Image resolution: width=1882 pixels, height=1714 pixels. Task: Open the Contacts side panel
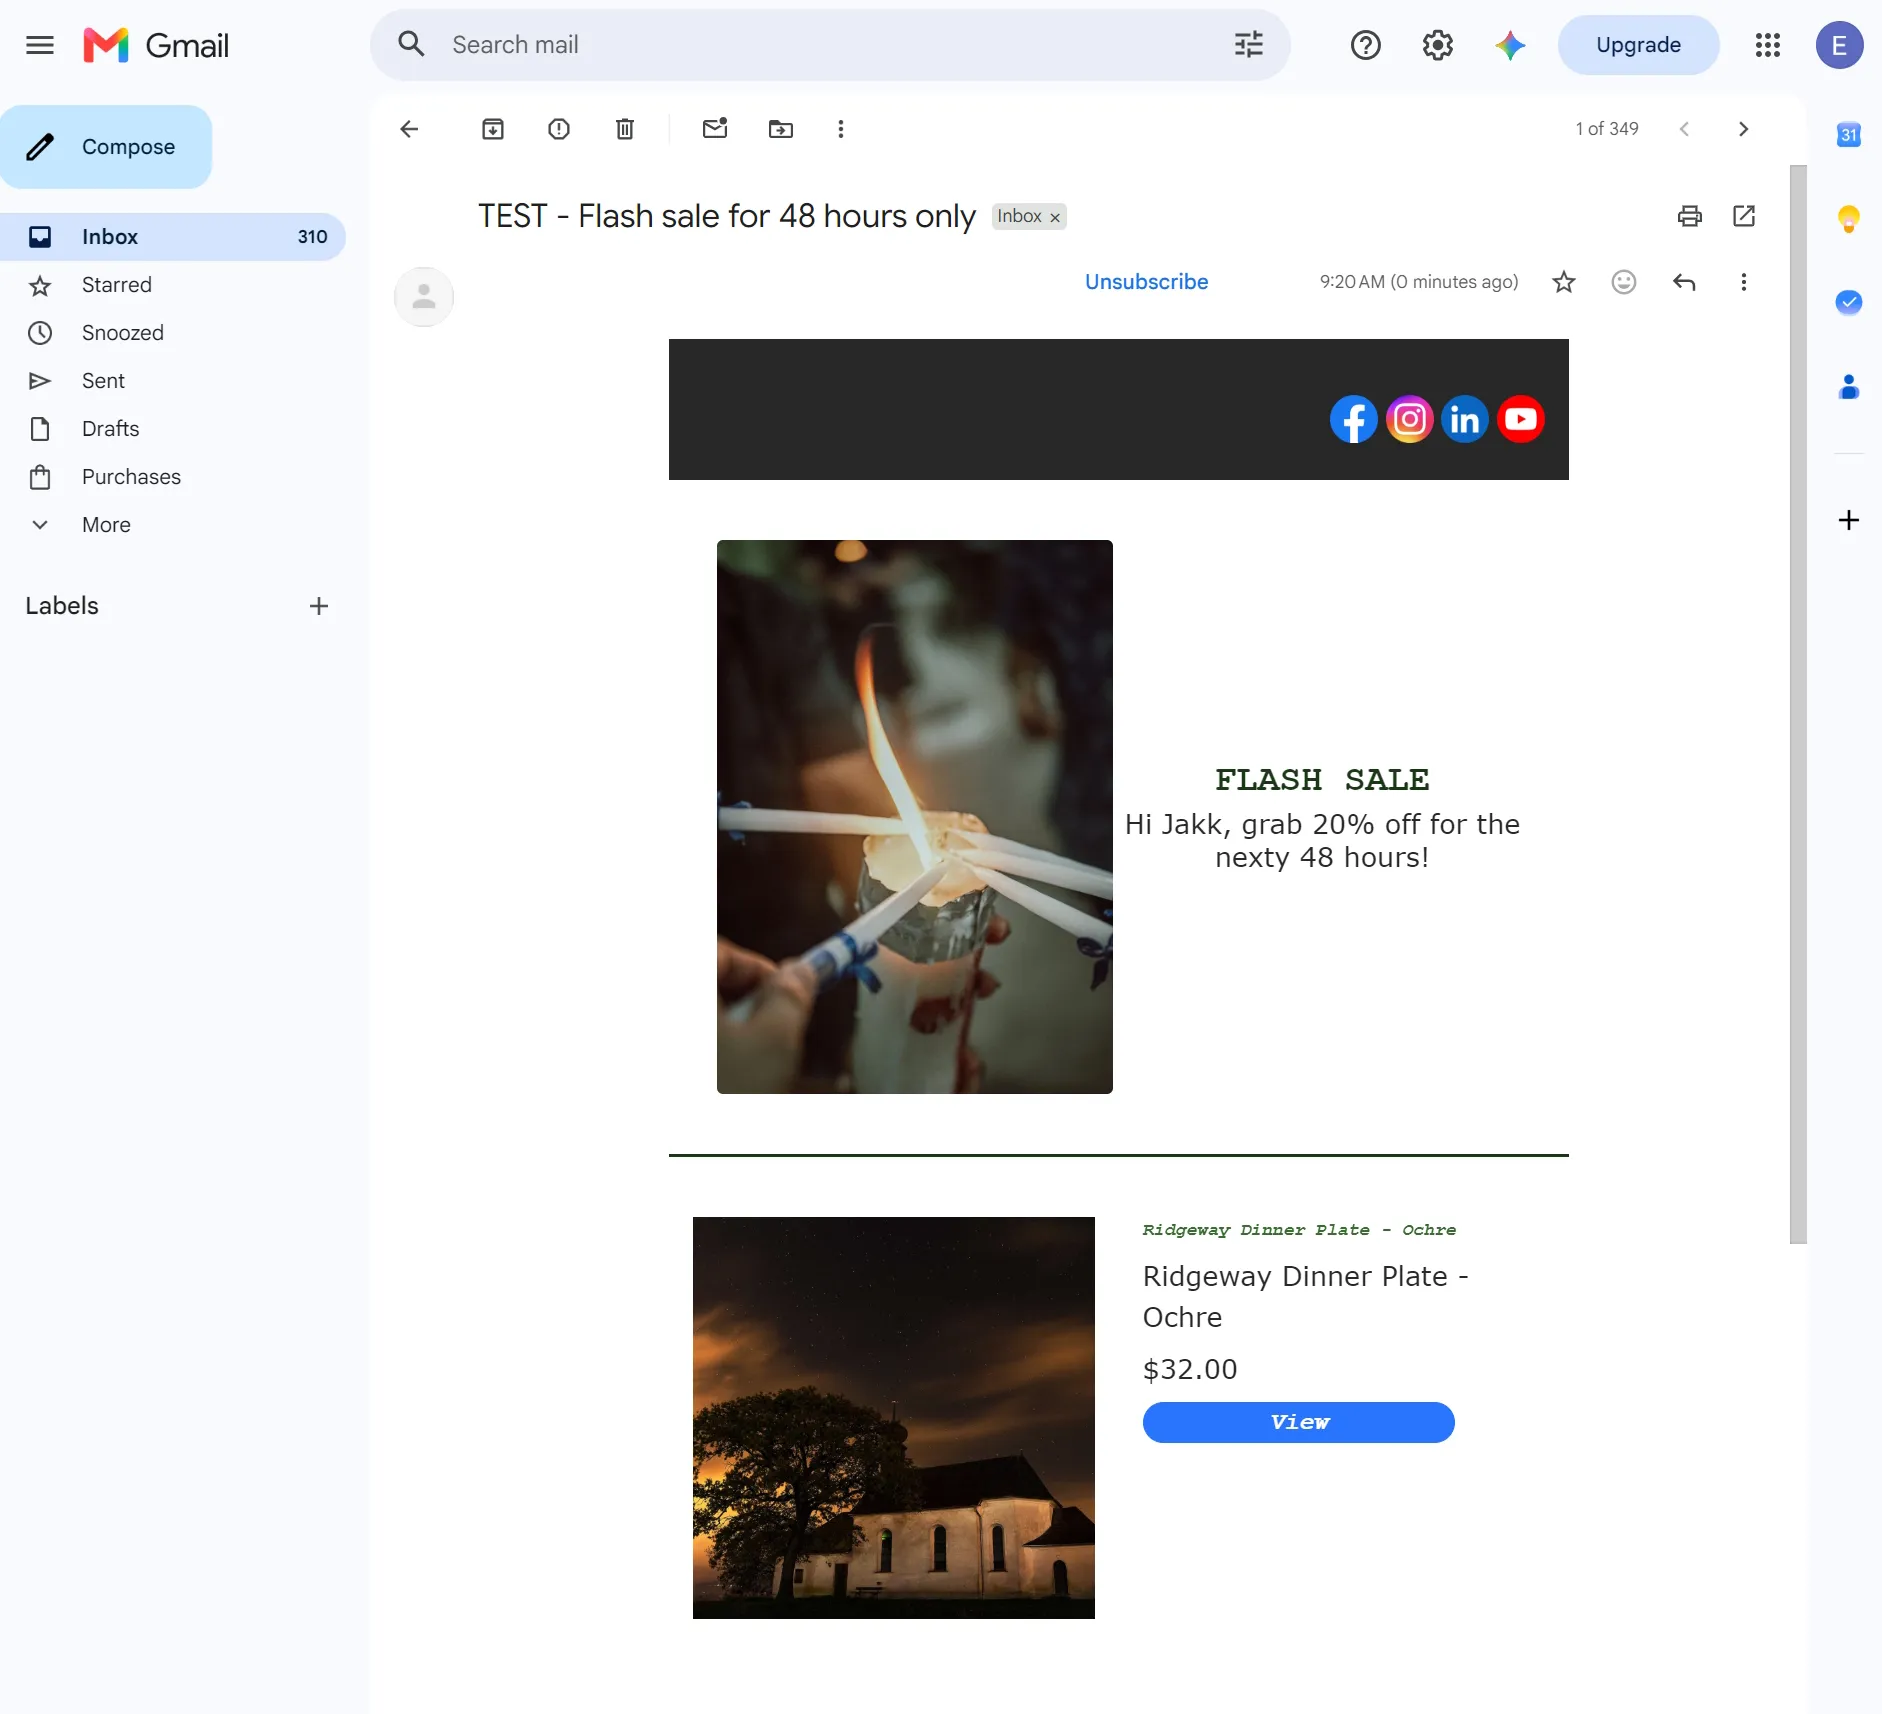(x=1849, y=386)
